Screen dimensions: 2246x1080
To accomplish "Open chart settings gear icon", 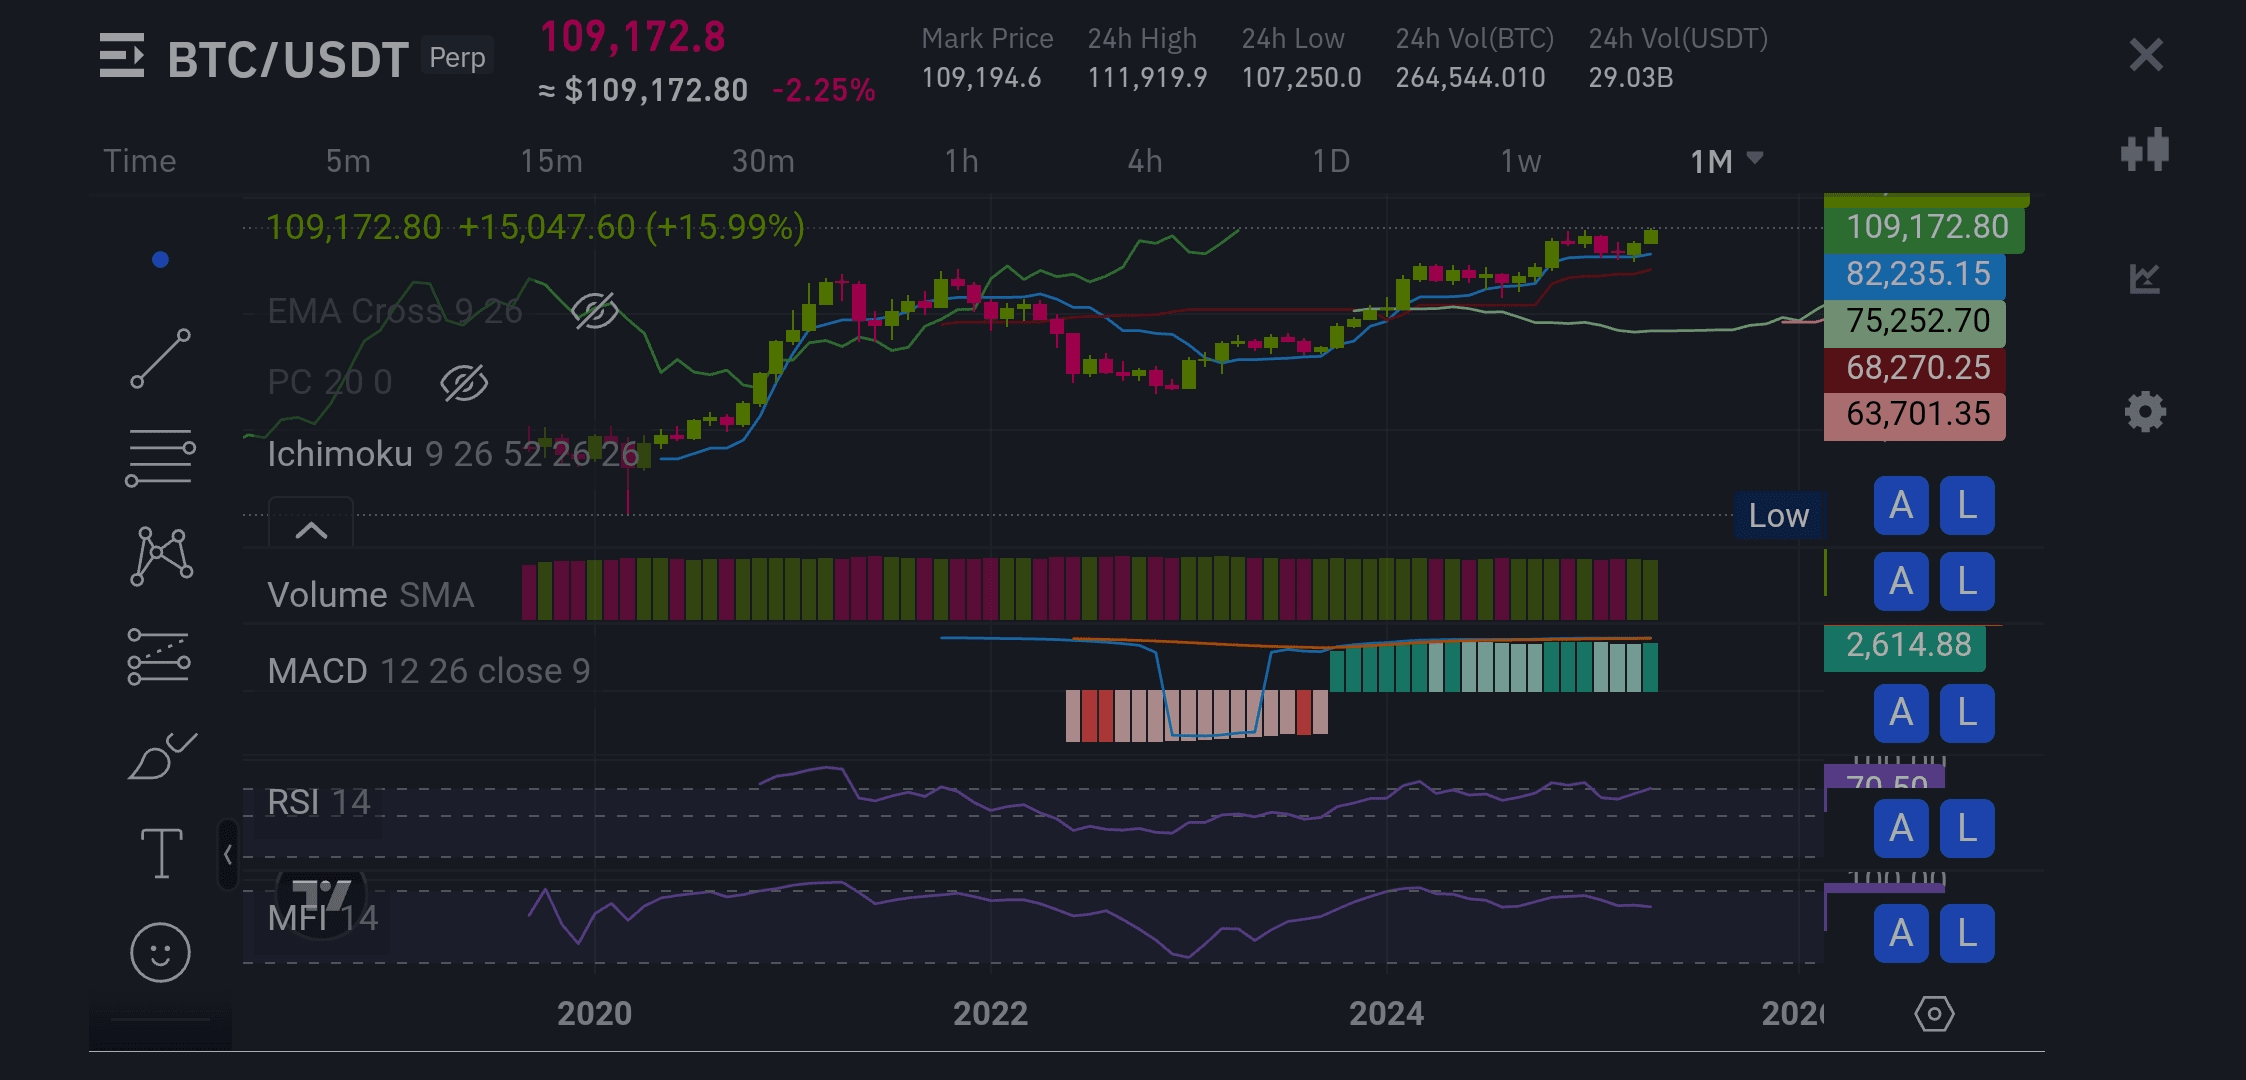I will (x=2145, y=412).
